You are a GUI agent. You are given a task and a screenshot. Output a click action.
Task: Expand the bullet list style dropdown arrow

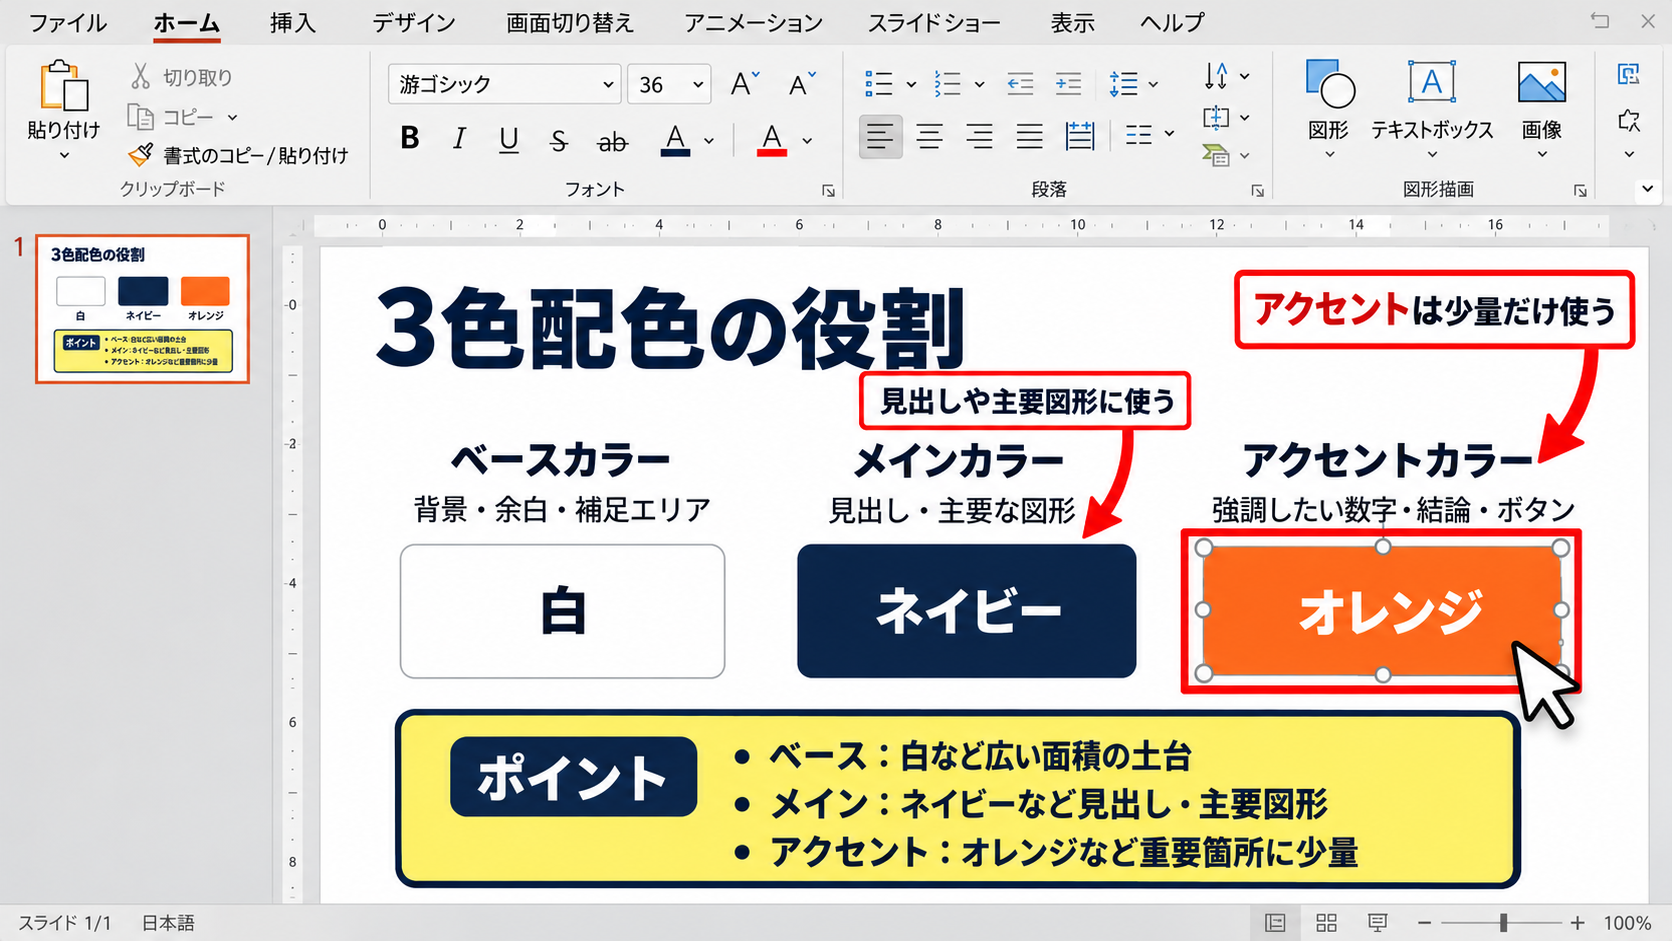(x=911, y=85)
